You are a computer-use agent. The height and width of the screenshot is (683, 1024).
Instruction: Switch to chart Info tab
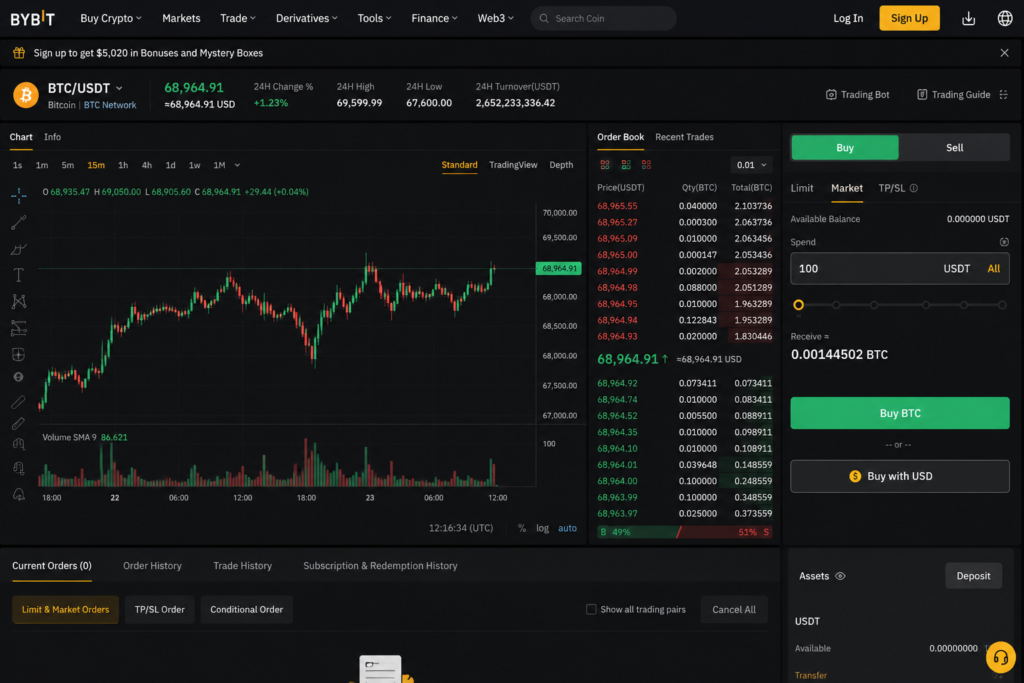coord(52,137)
